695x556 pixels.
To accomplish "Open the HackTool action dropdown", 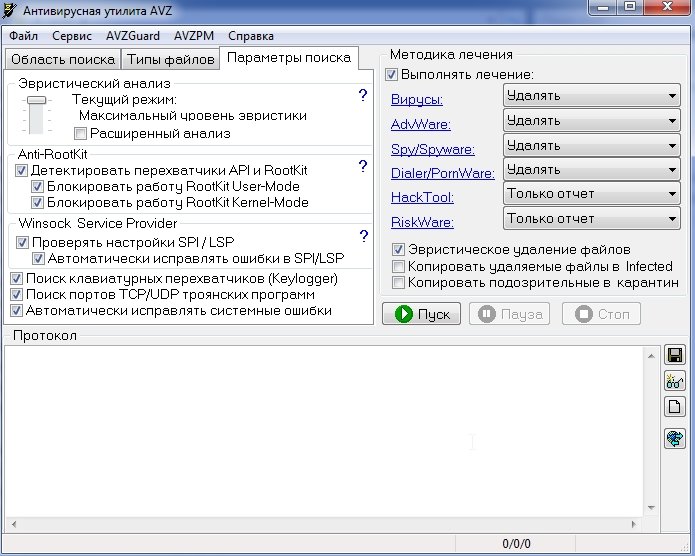I will click(x=591, y=193).
